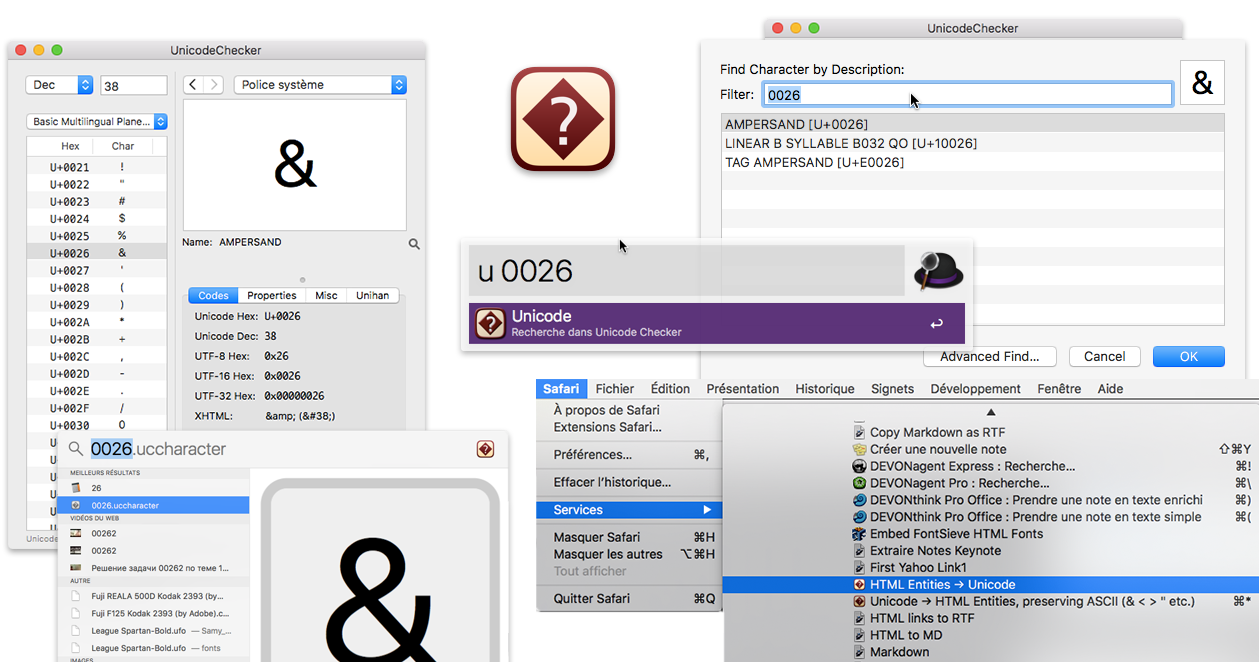This screenshot has height=662, width=1259.
Task: Click the large UnicodeChecker app icon
Action: pyautogui.click(x=563, y=120)
